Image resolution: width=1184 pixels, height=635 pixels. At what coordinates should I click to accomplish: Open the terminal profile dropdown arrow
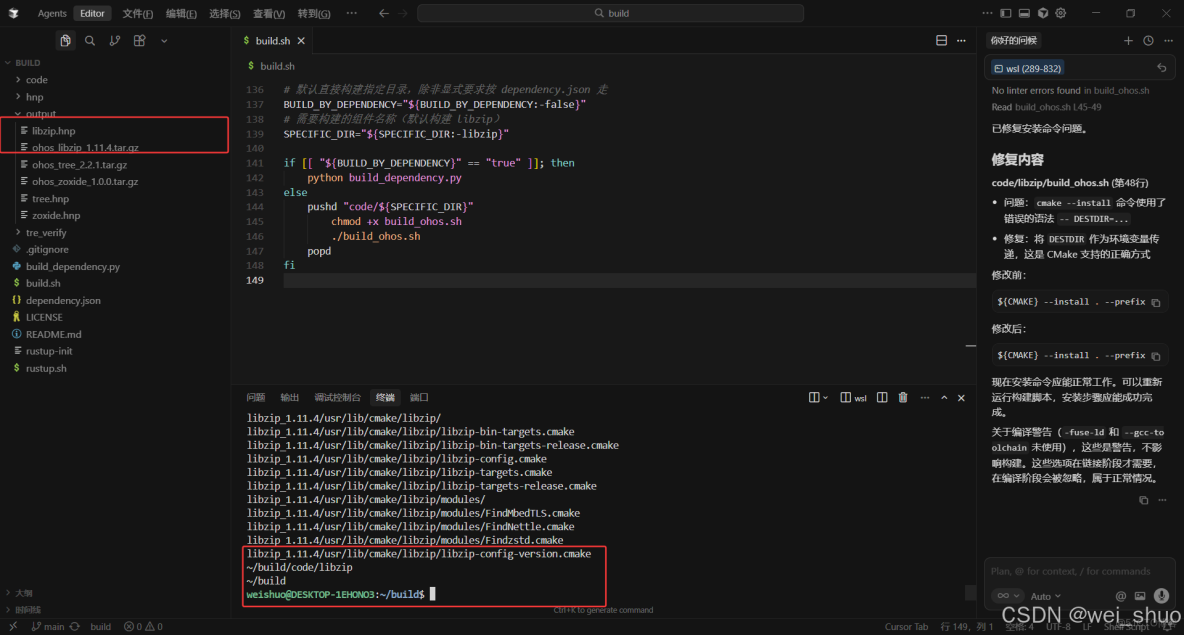pyautogui.click(x=828, y=397)
